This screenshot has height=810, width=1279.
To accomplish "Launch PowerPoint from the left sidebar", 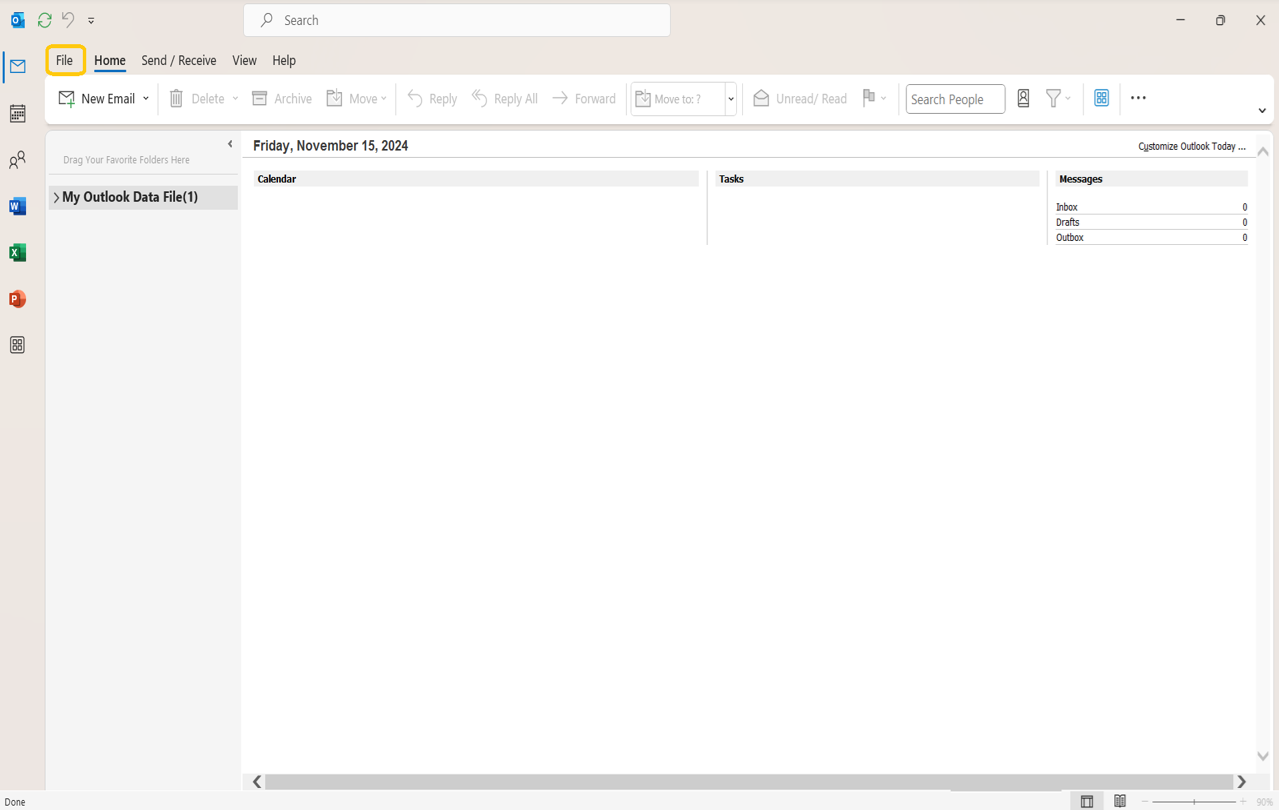I will coord(17,299).
